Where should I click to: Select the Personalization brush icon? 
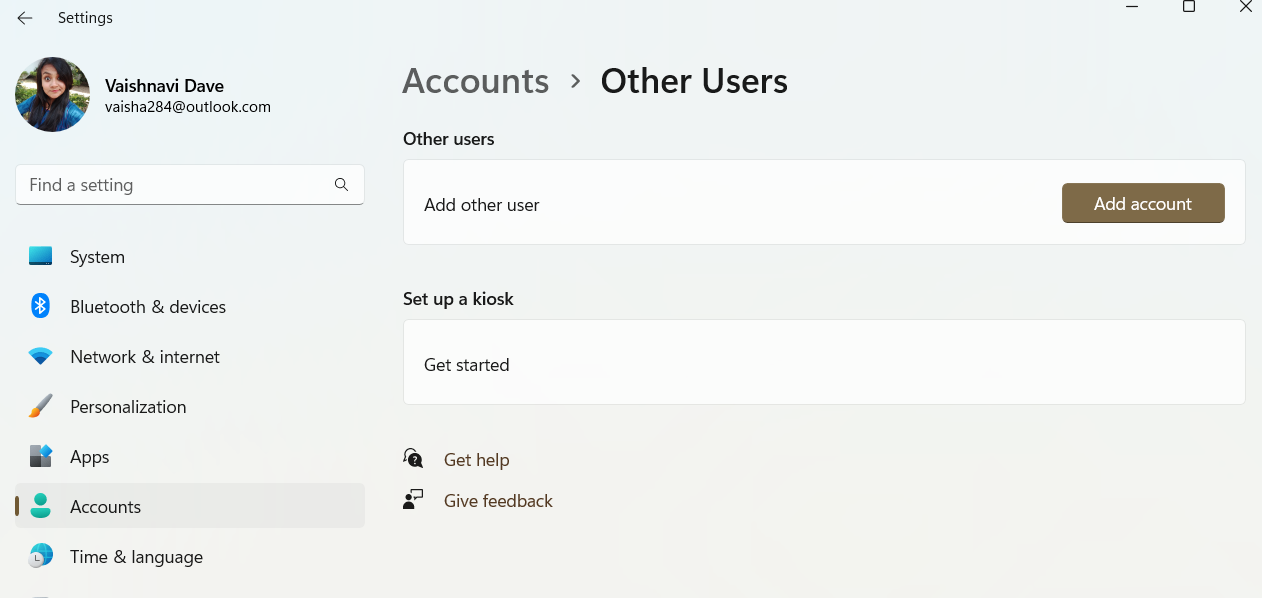tap(40, 406)
